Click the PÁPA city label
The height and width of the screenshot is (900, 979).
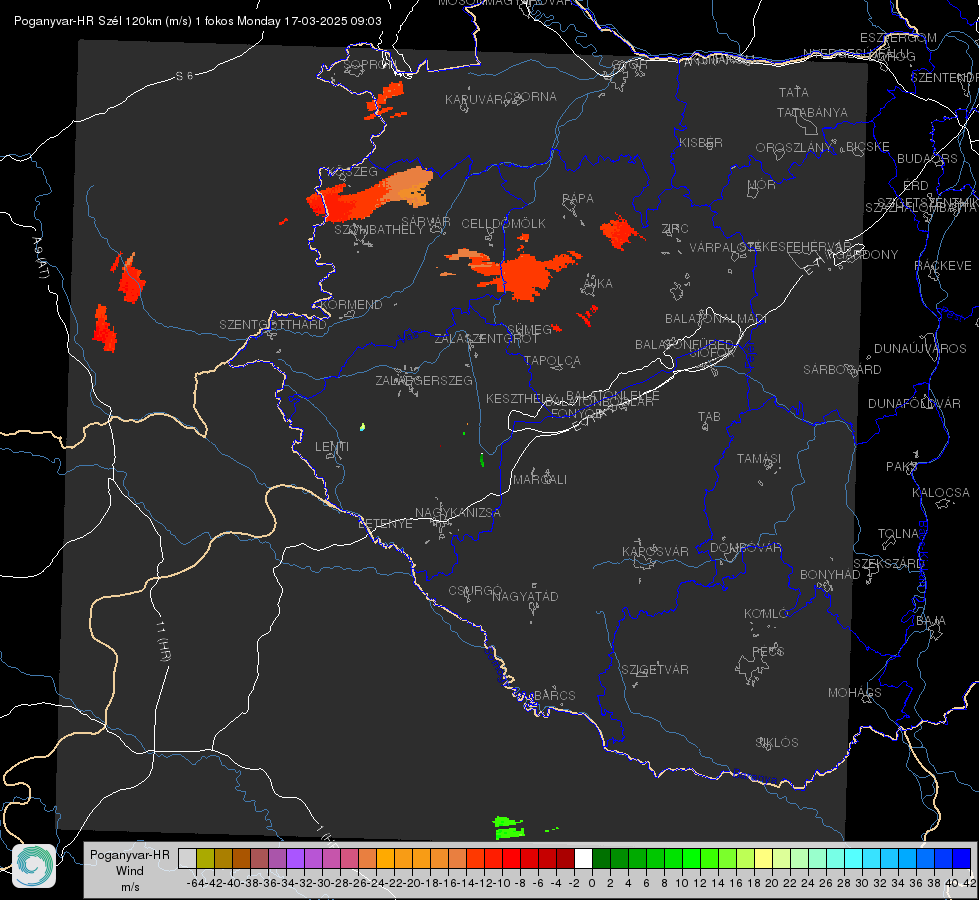point(578,199)
